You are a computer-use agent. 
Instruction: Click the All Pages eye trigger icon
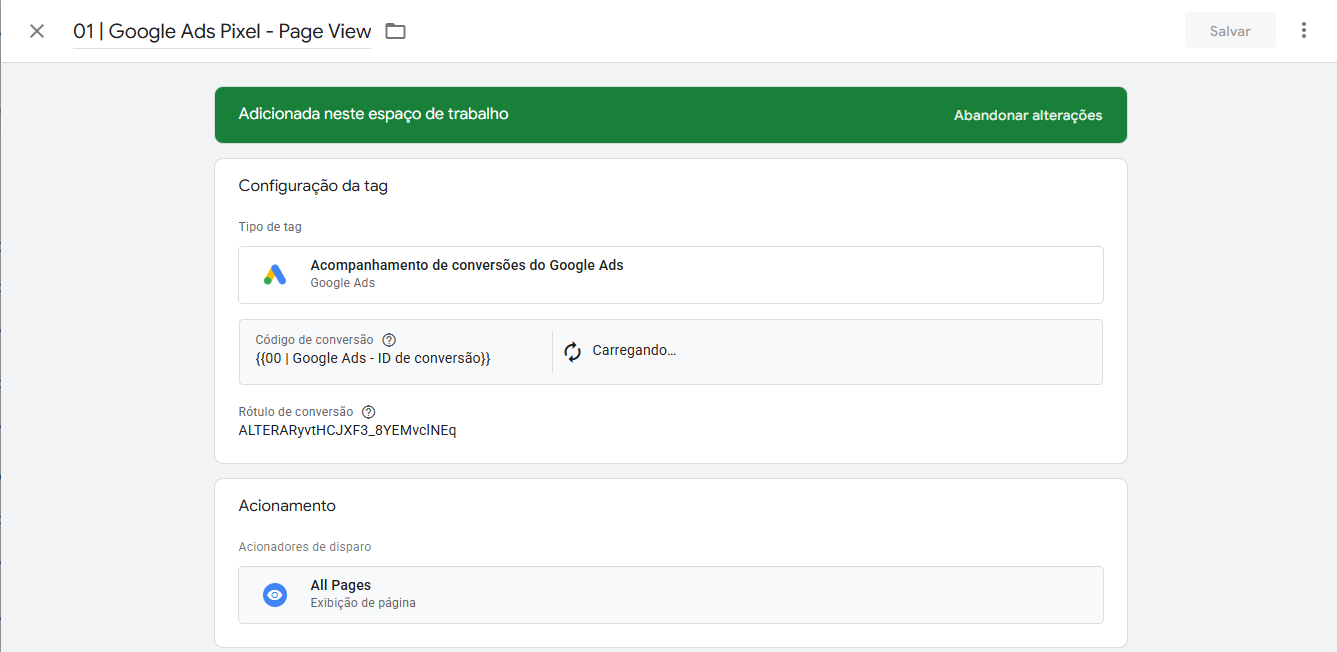[x=275, y=595]
